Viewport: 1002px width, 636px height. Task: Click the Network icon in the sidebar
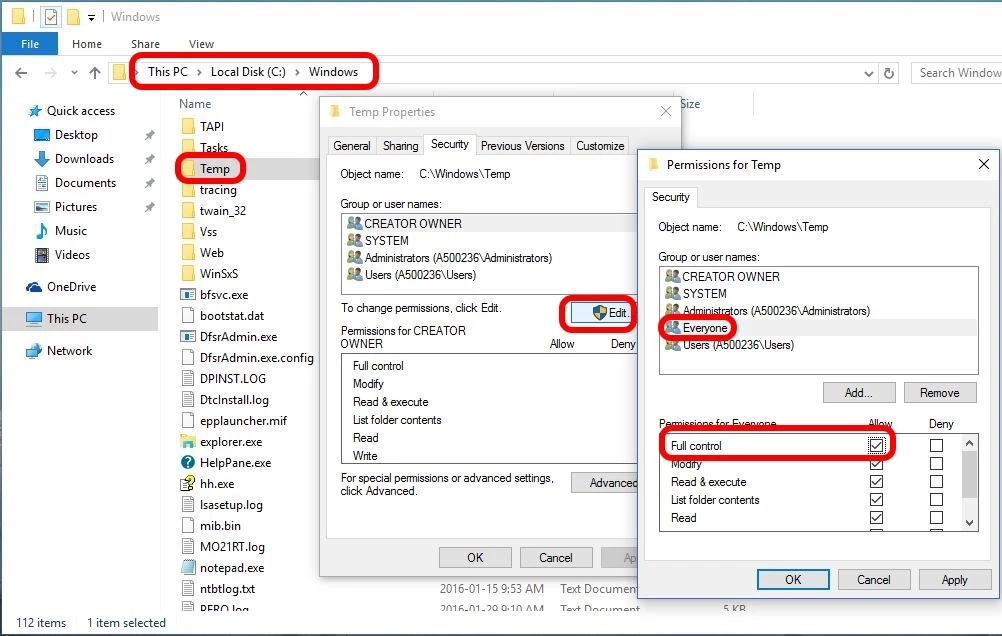(x=34, y=351)
